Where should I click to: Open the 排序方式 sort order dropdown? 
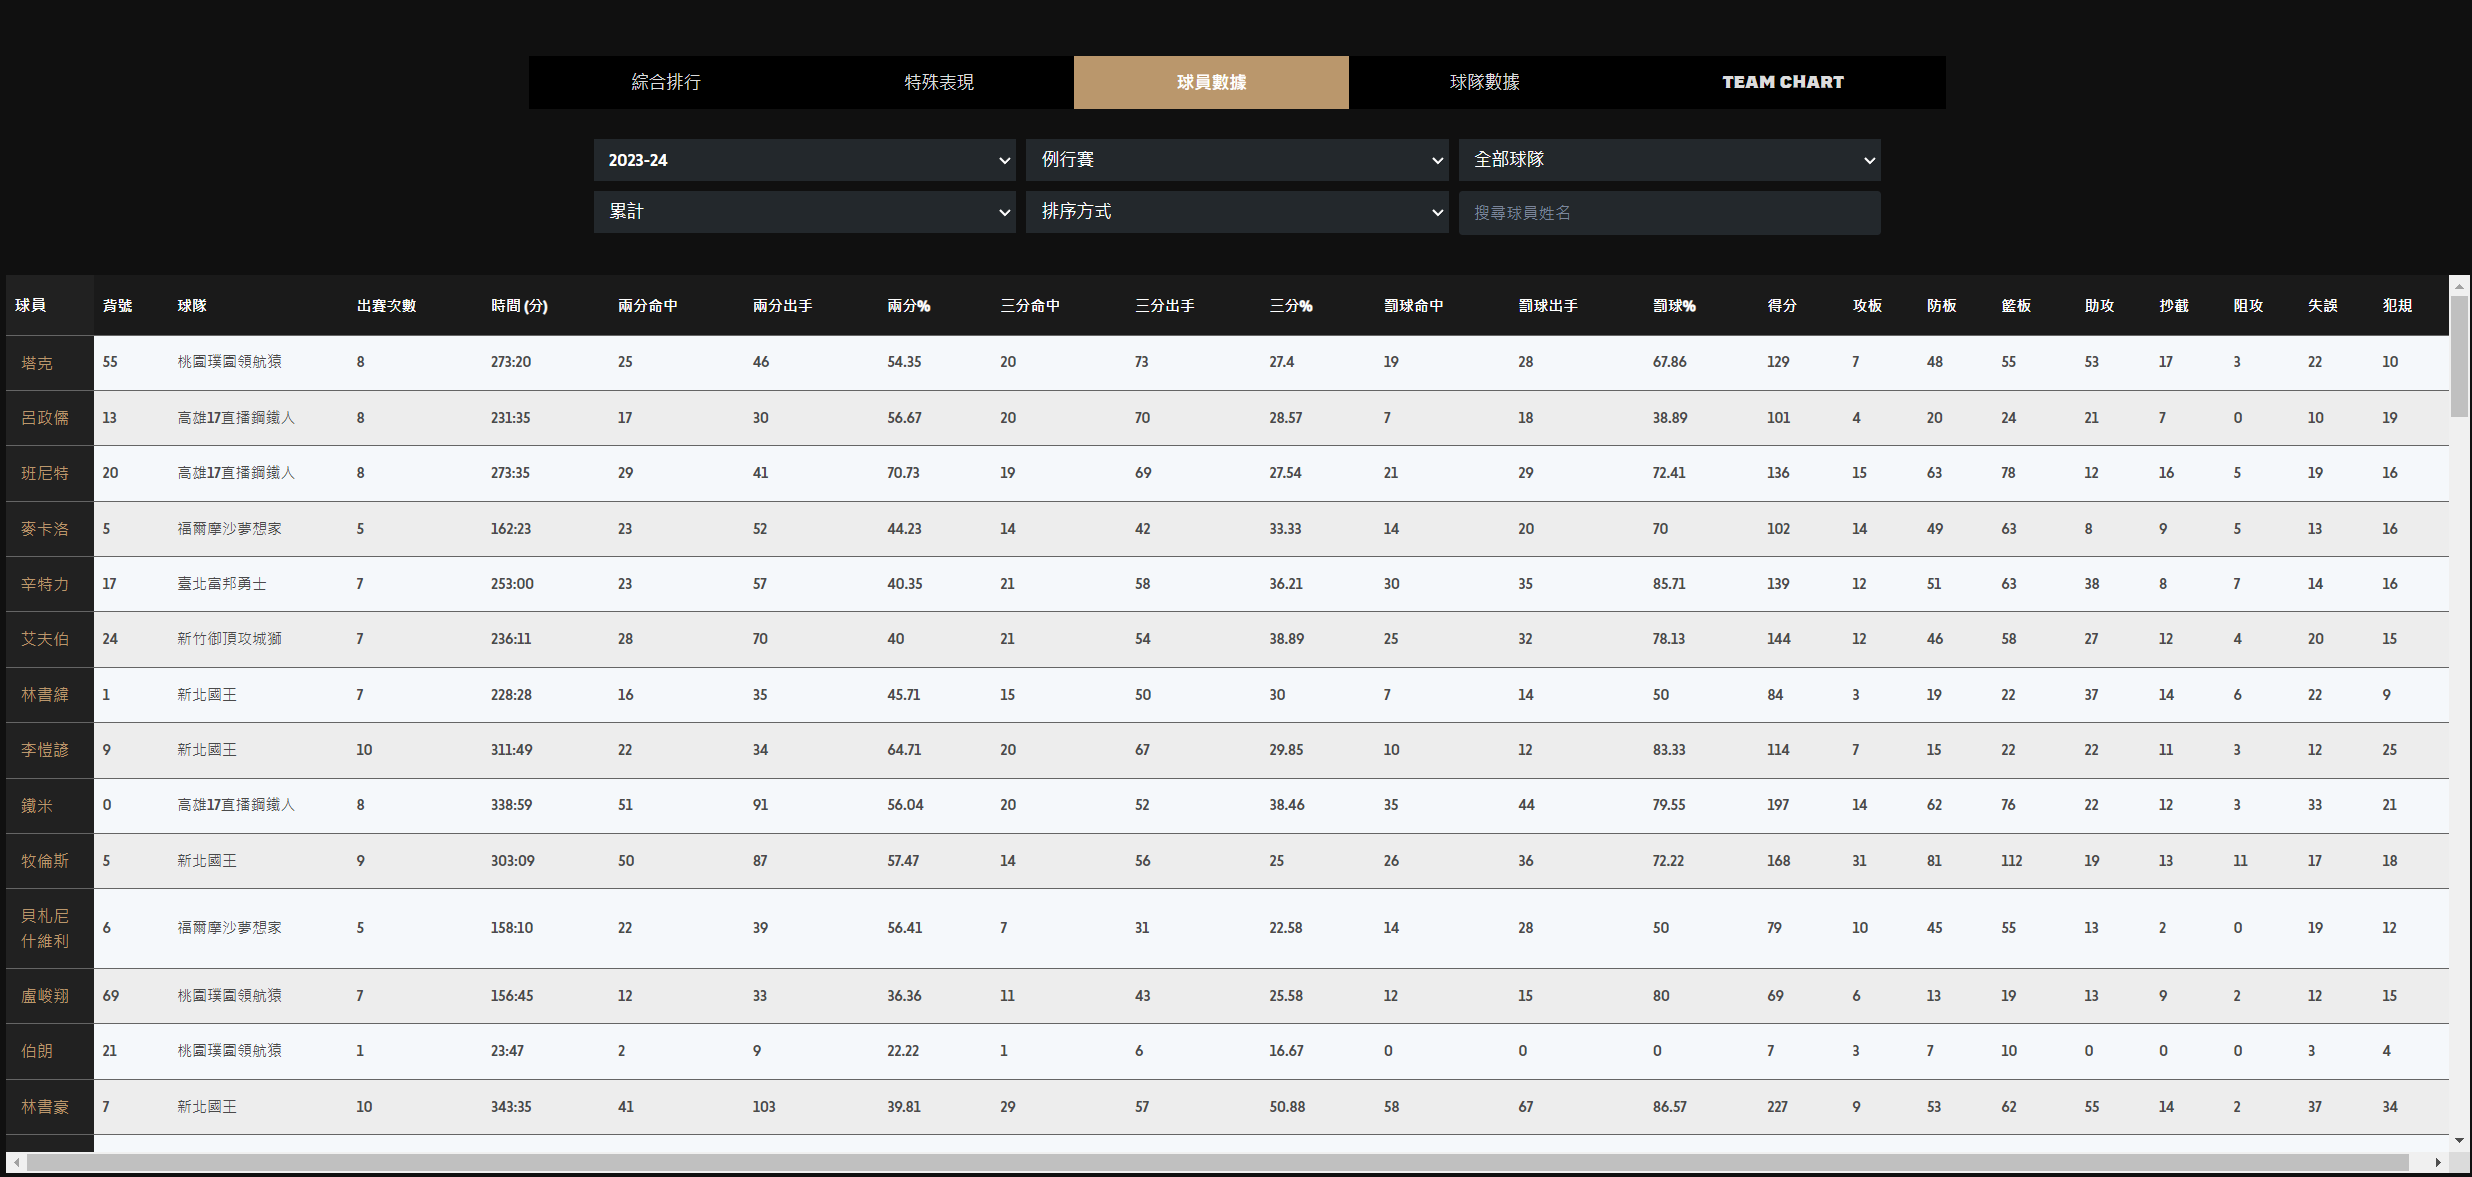click(x=1236, y=212)
